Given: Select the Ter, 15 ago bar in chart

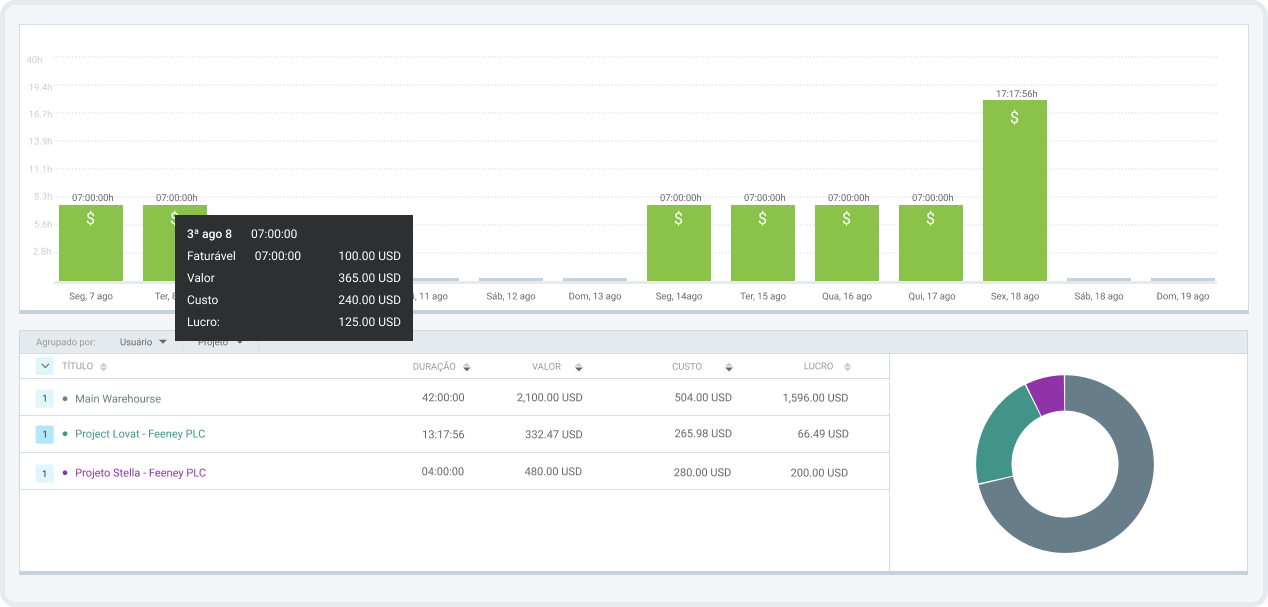Looking at the screenshot, I should point(762,243).
